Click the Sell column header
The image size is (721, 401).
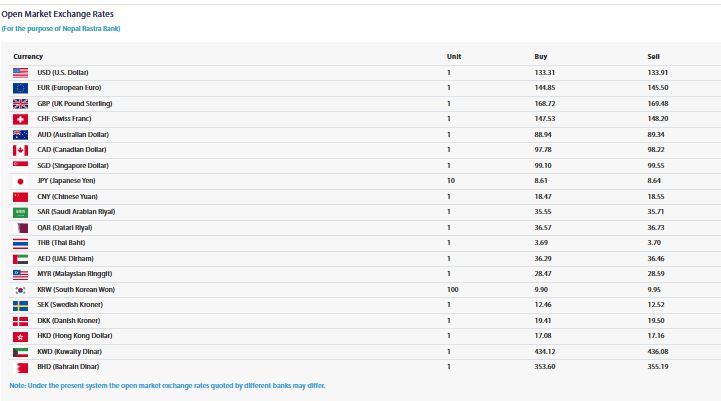(x=653, y=56)
